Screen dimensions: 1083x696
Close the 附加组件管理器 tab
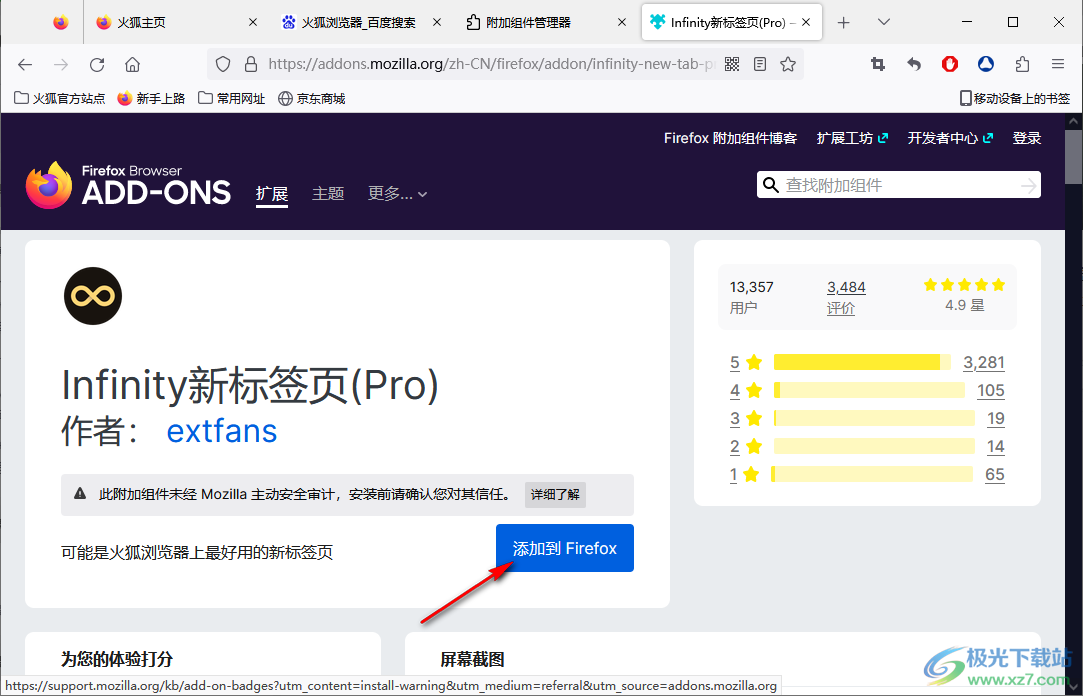point(622,23)
